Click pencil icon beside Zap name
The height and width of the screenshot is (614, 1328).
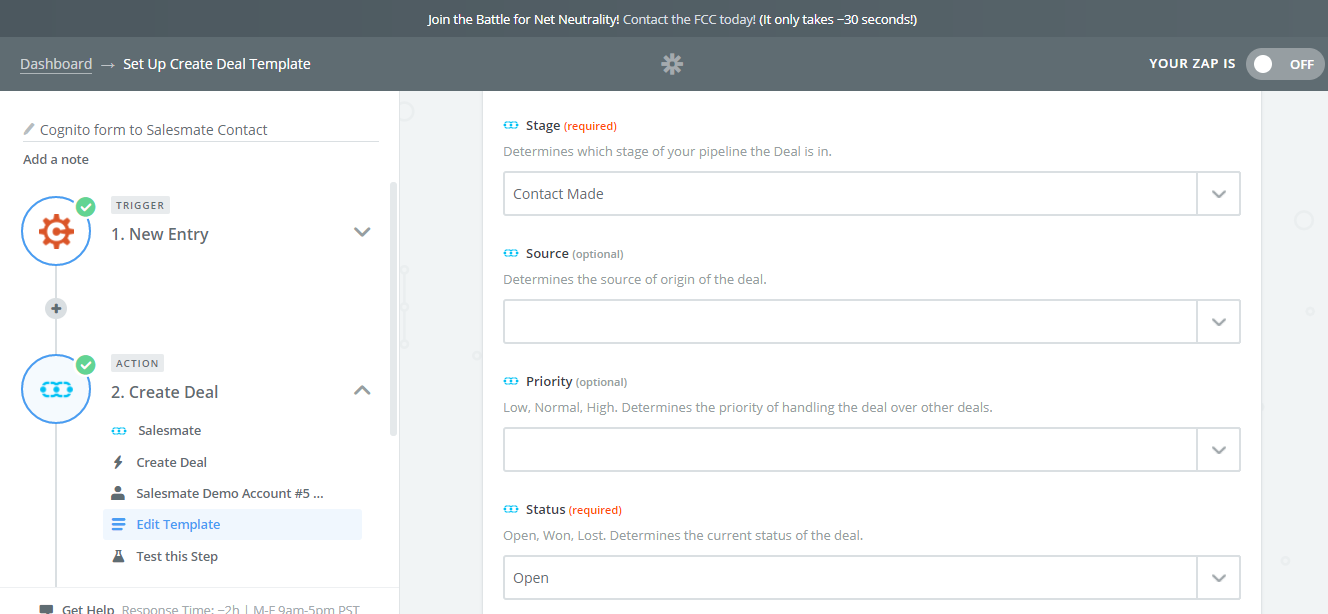(29, 129)
